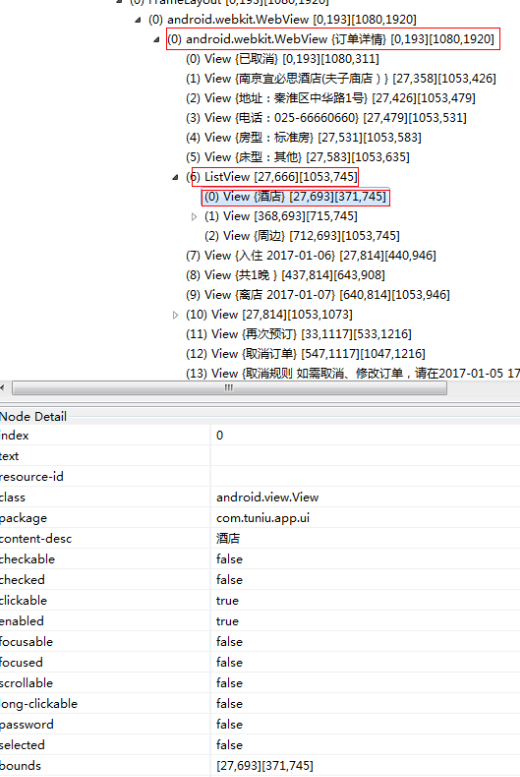Select the View 离店 2017-01-07 row
This screenshot has width=520, height=777.
[318, 295]
